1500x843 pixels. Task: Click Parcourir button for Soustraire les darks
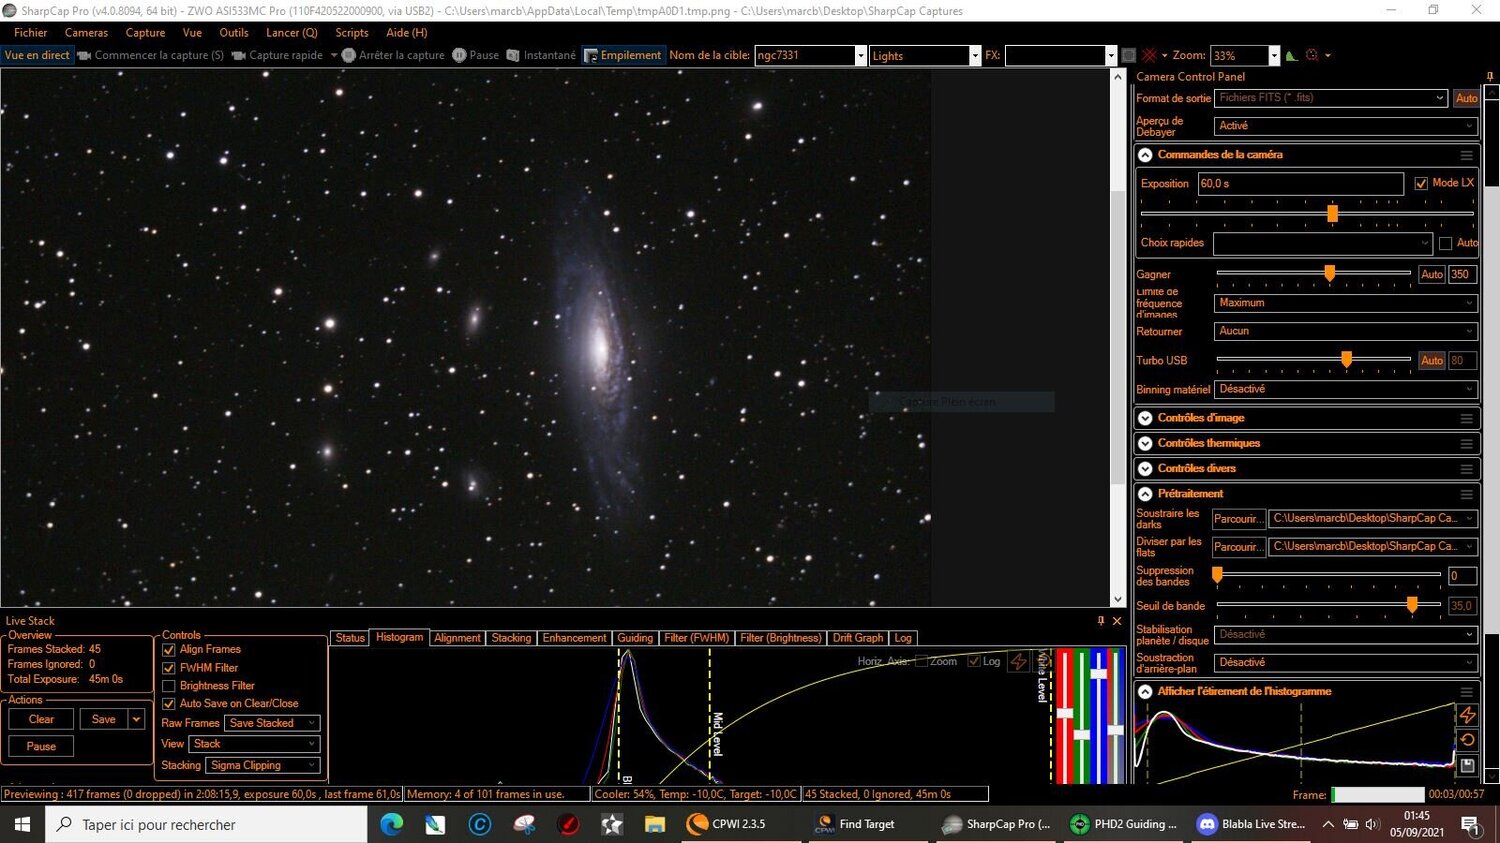(1238, 519)
